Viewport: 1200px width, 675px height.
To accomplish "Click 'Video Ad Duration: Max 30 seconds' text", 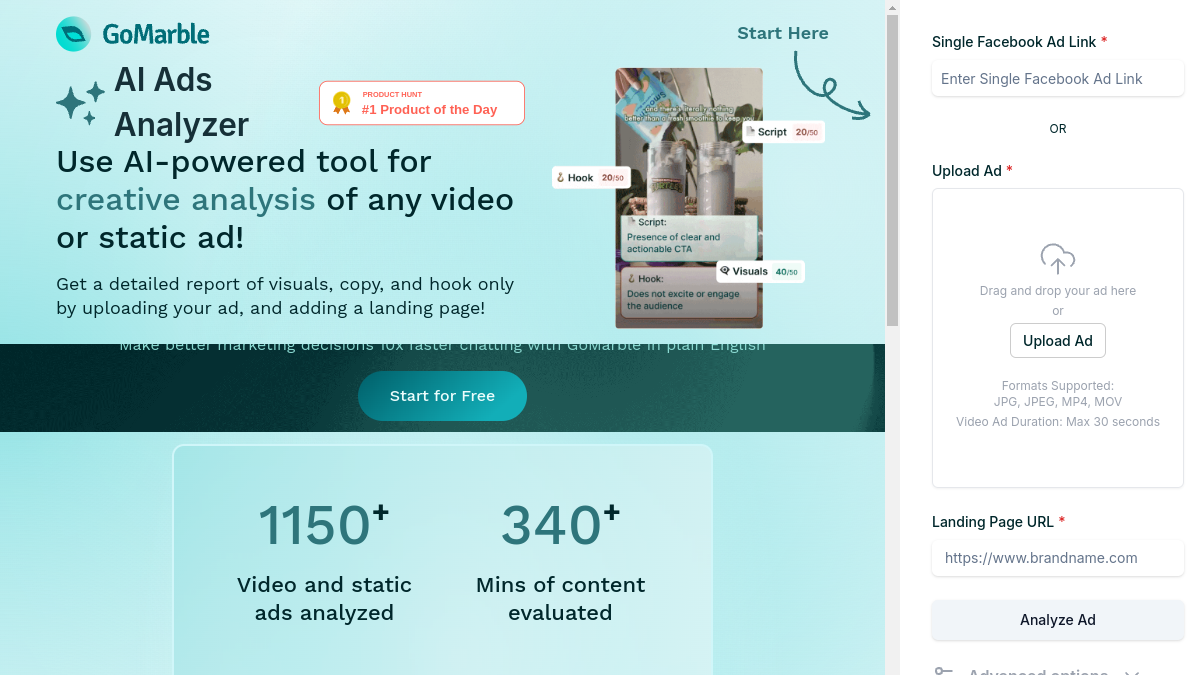I will [1058, 422].
